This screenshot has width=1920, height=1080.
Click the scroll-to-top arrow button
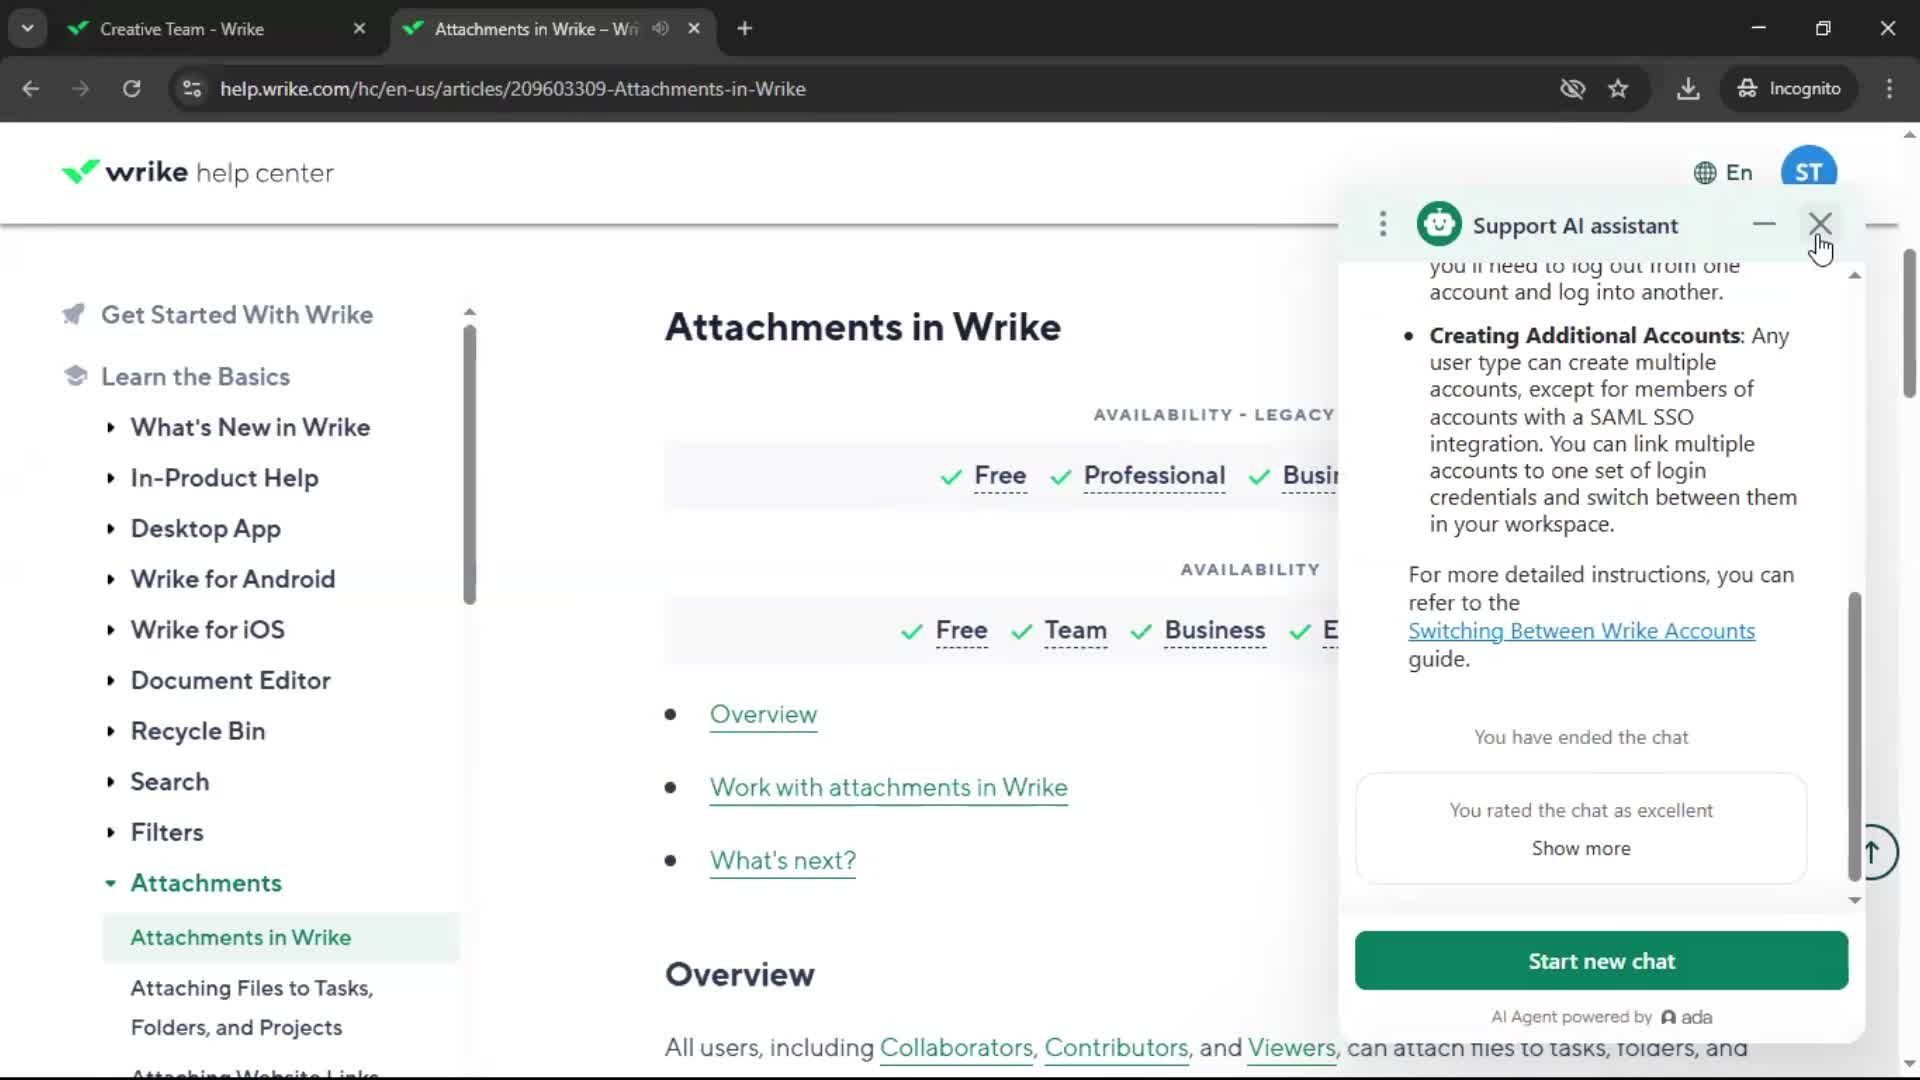click(1877, 852)
